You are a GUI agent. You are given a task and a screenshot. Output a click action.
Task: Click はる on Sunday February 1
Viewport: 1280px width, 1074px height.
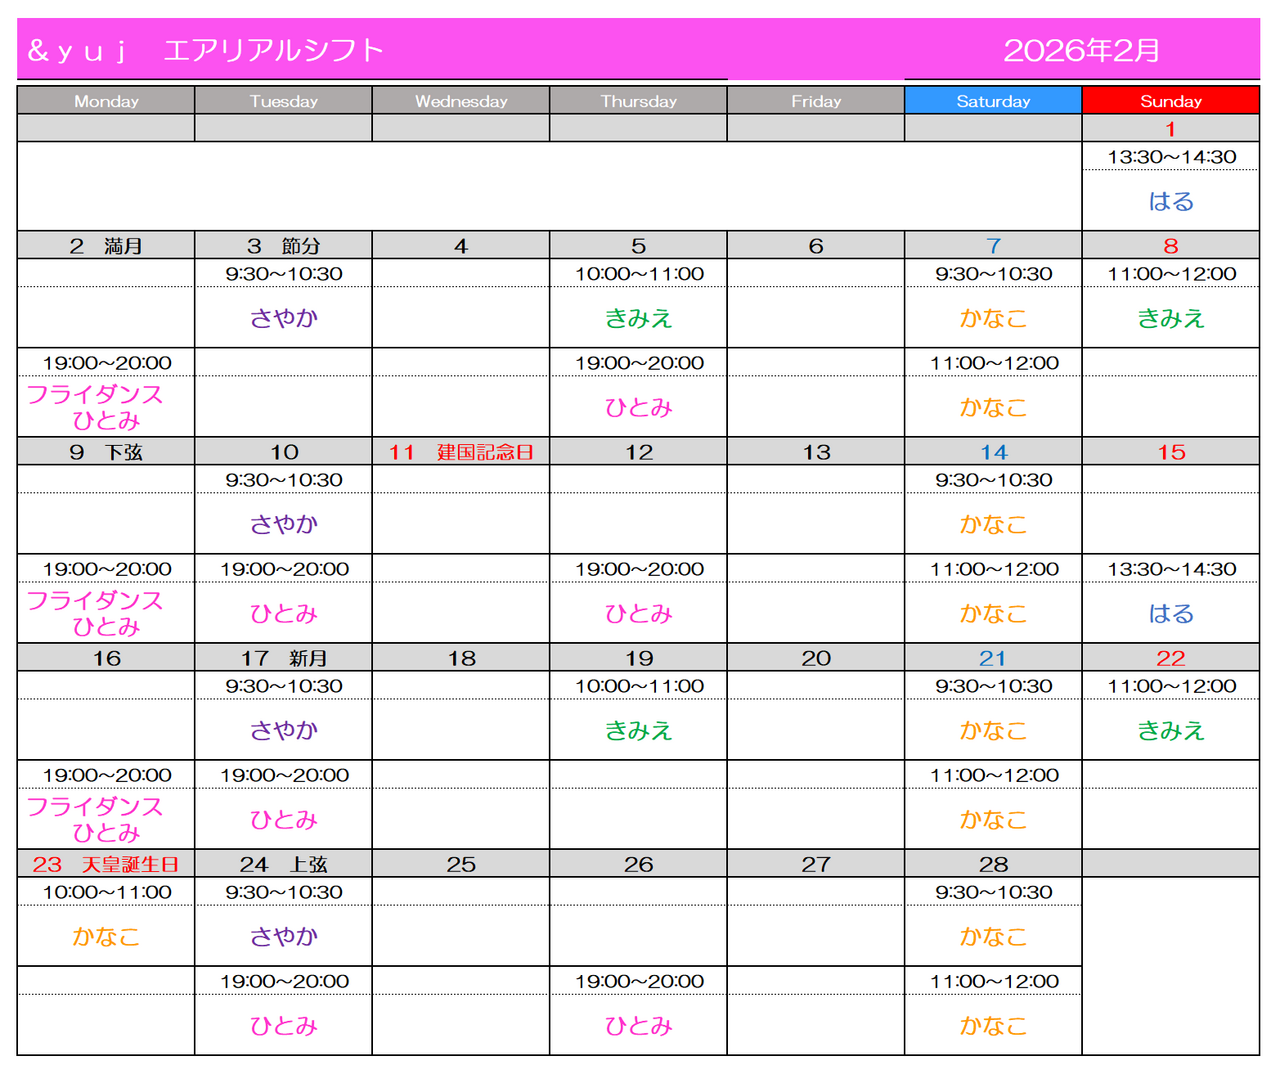click(x=1170, y=202)
